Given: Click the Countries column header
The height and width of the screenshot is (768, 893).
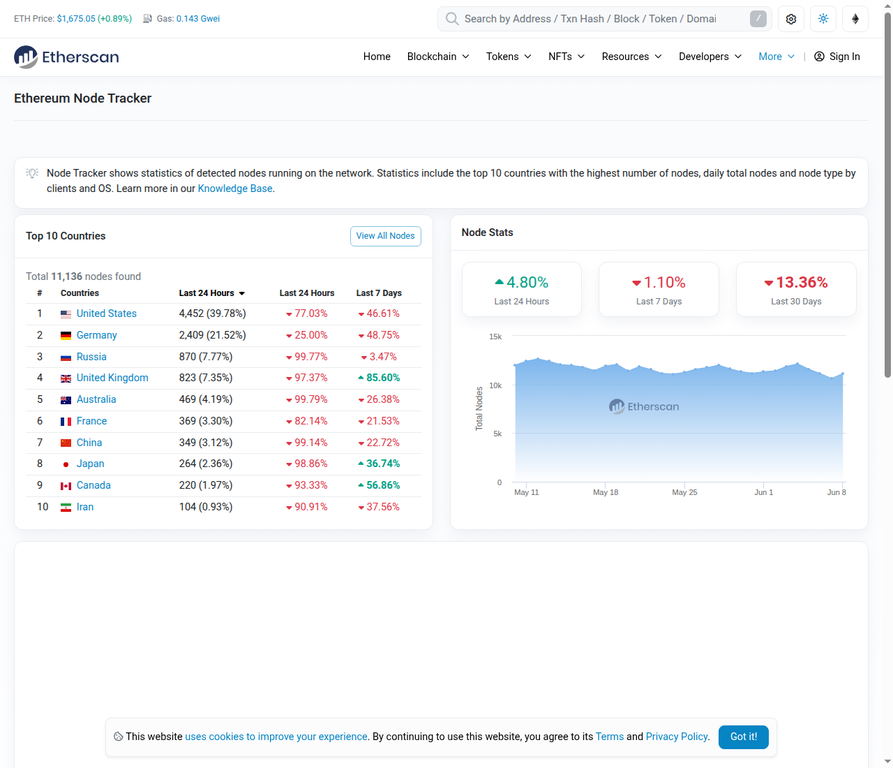Looking at the screenshot, I should point(80,293).
